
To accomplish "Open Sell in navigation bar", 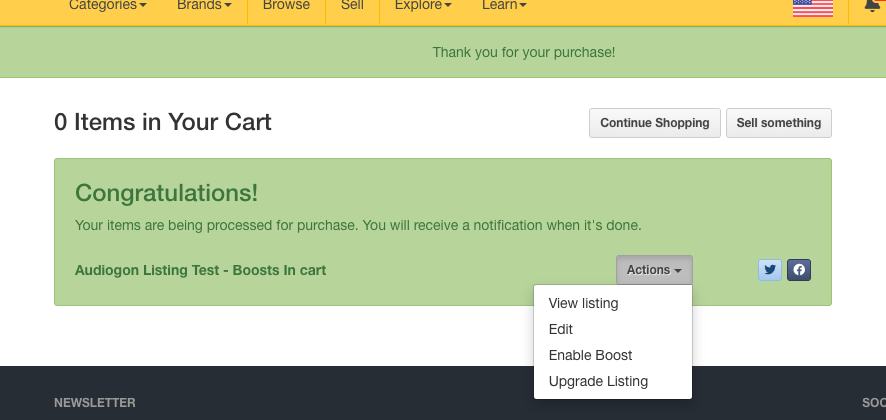I will pyautogui.click(x=353, y=6).
